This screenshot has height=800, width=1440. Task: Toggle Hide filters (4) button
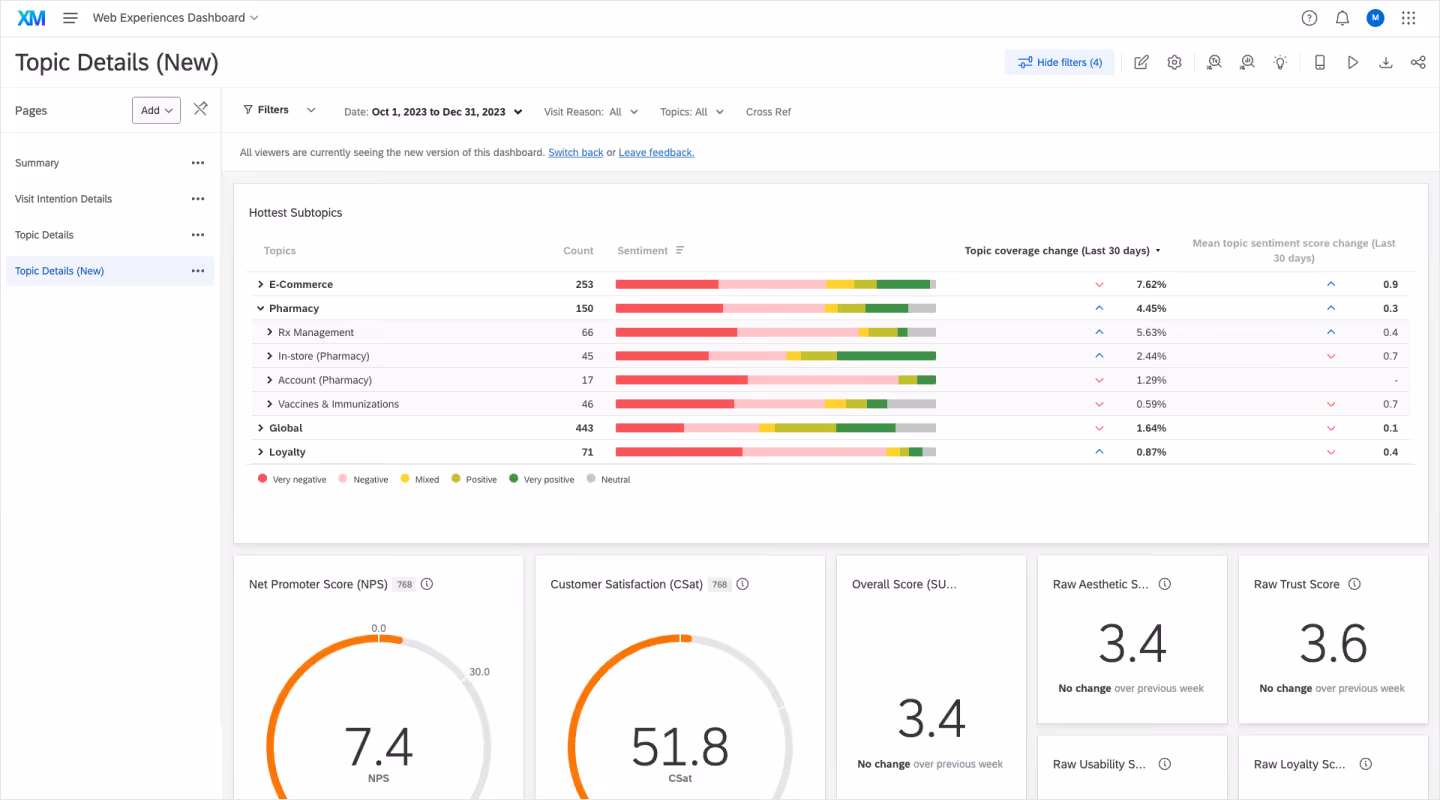[1059, 62]
